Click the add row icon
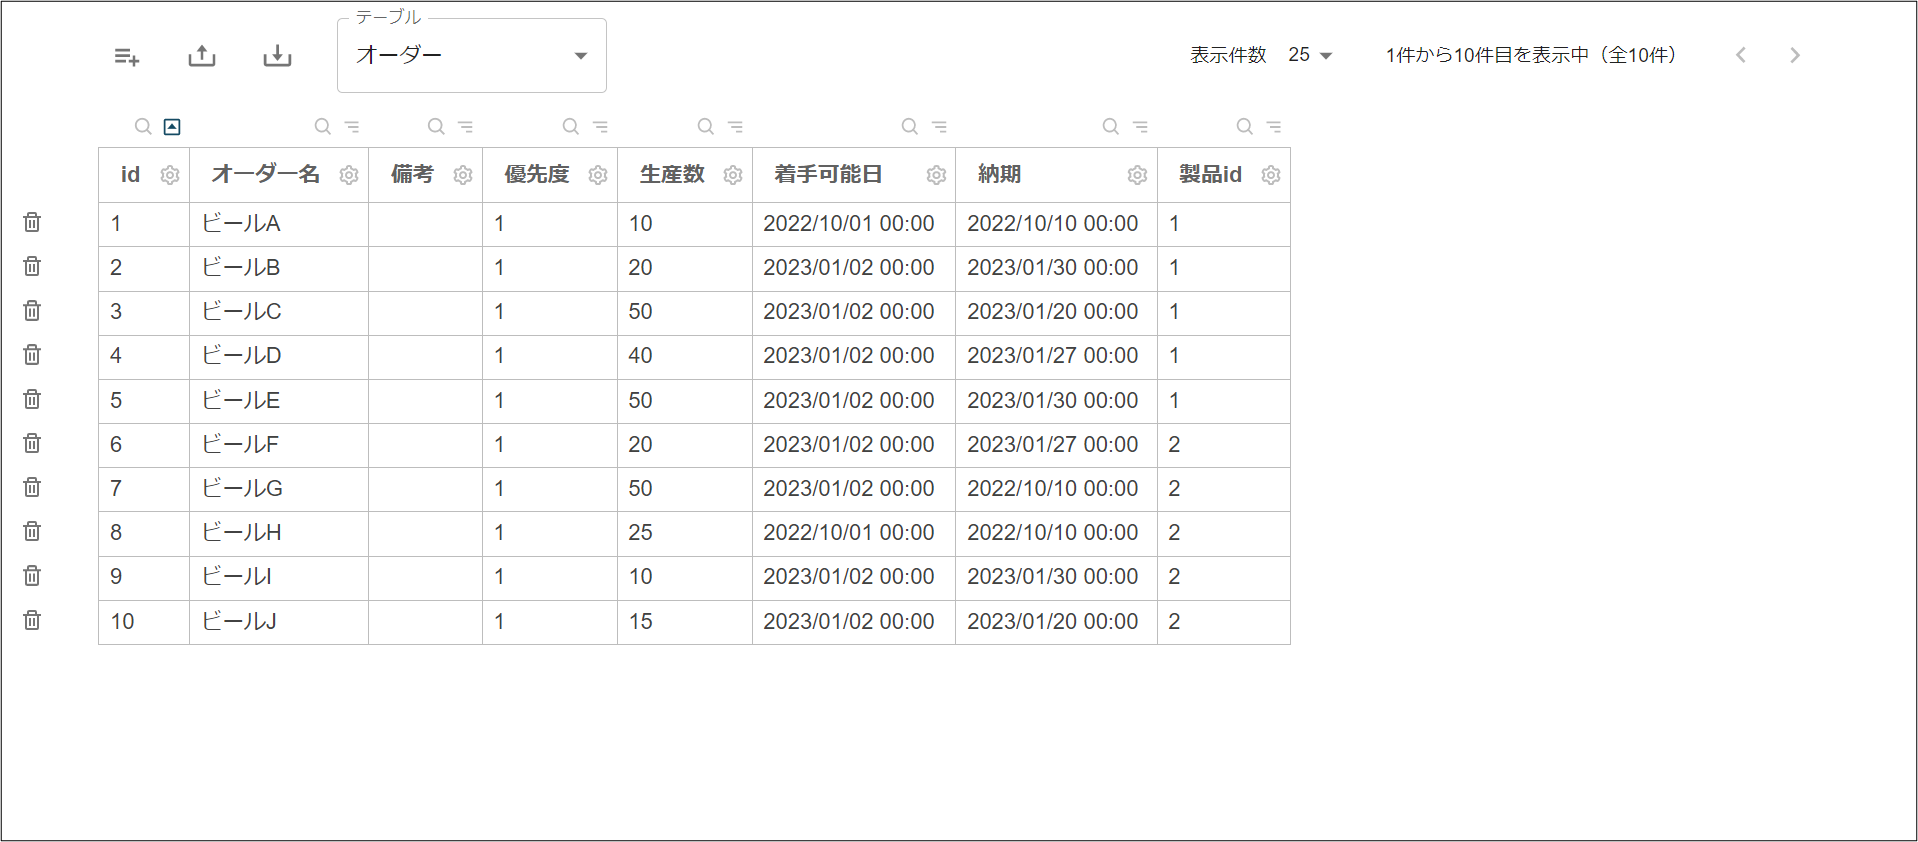This screenshot has height=842, width=1918. pos(127,57)
